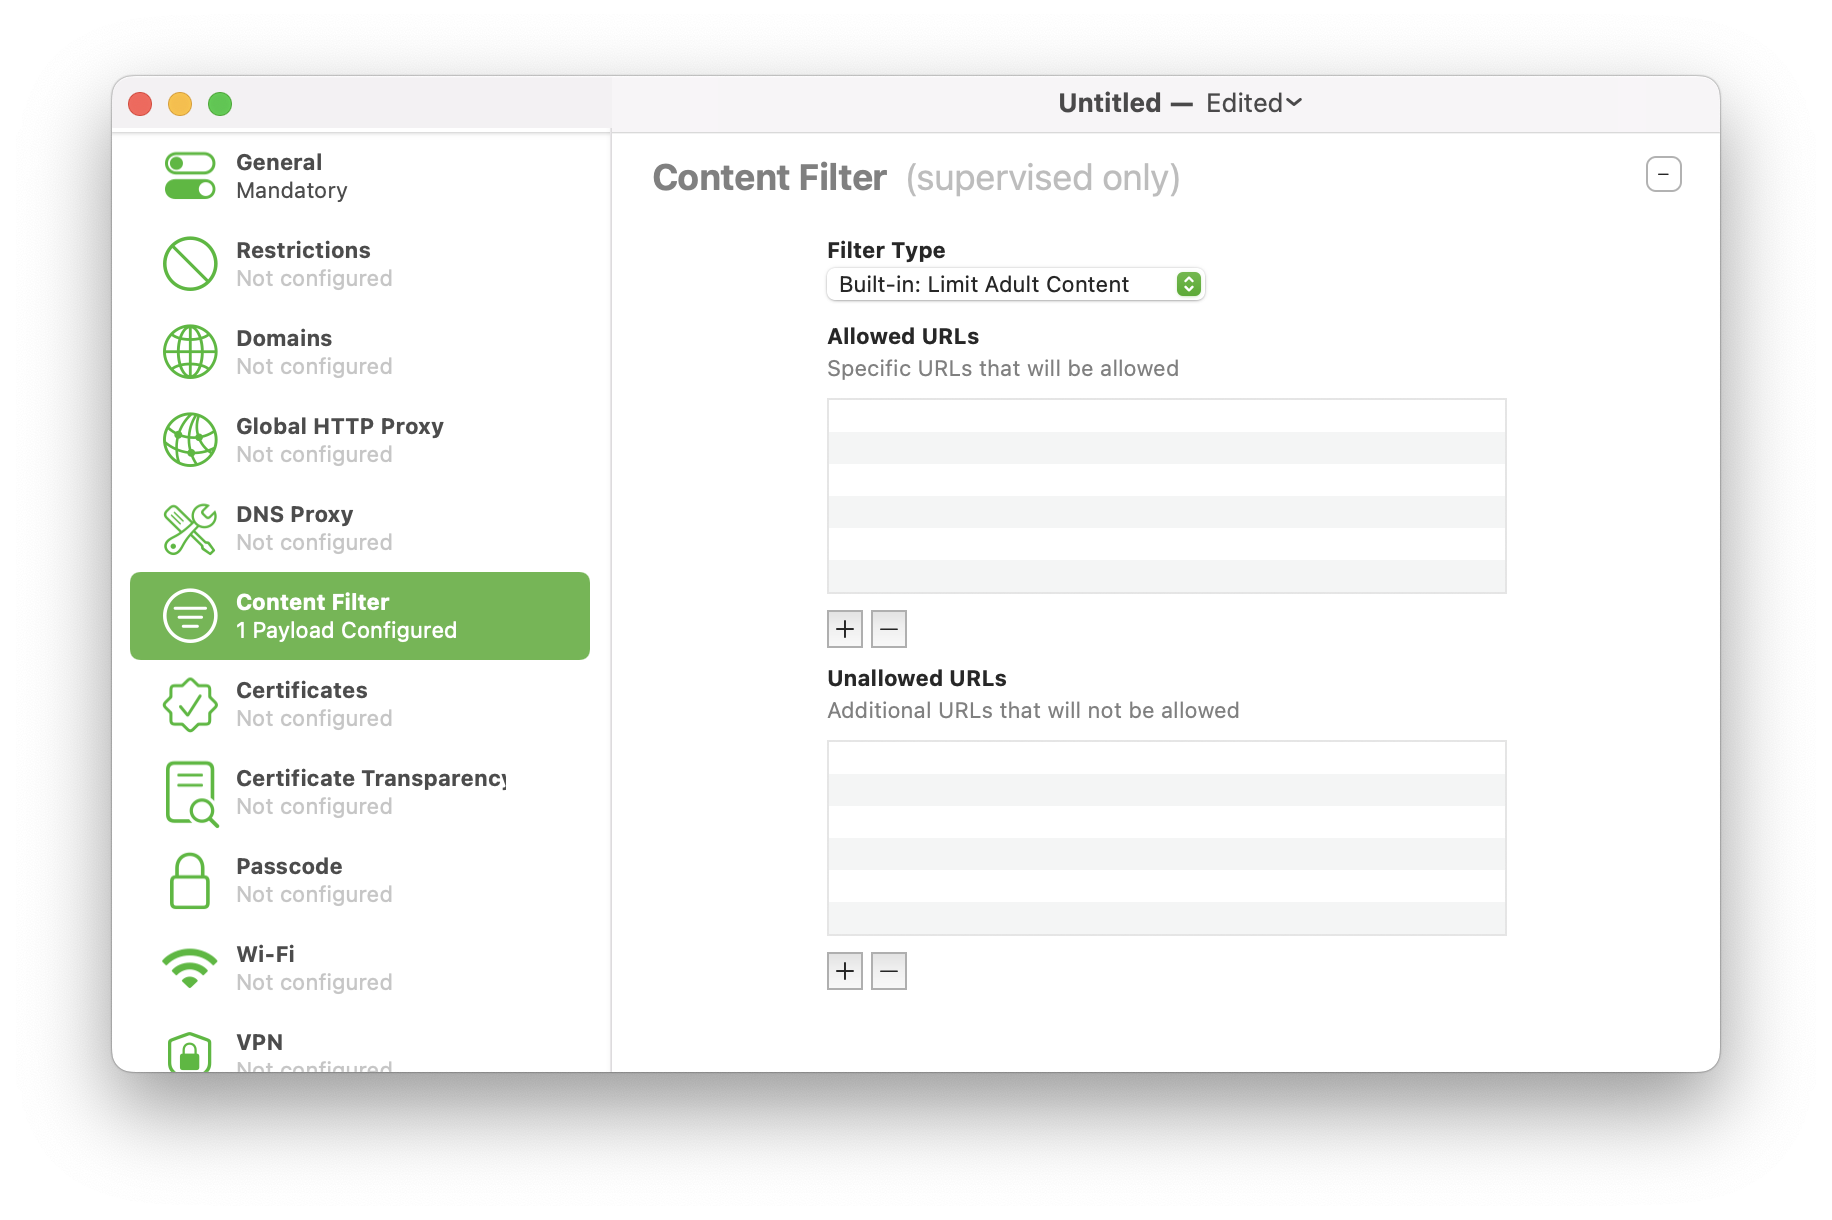The height and width of the screenshot is (1220, 1832).
Task: Click 'Additional URLs that will not be allowed' text
Action: (x=1033, y=710)
